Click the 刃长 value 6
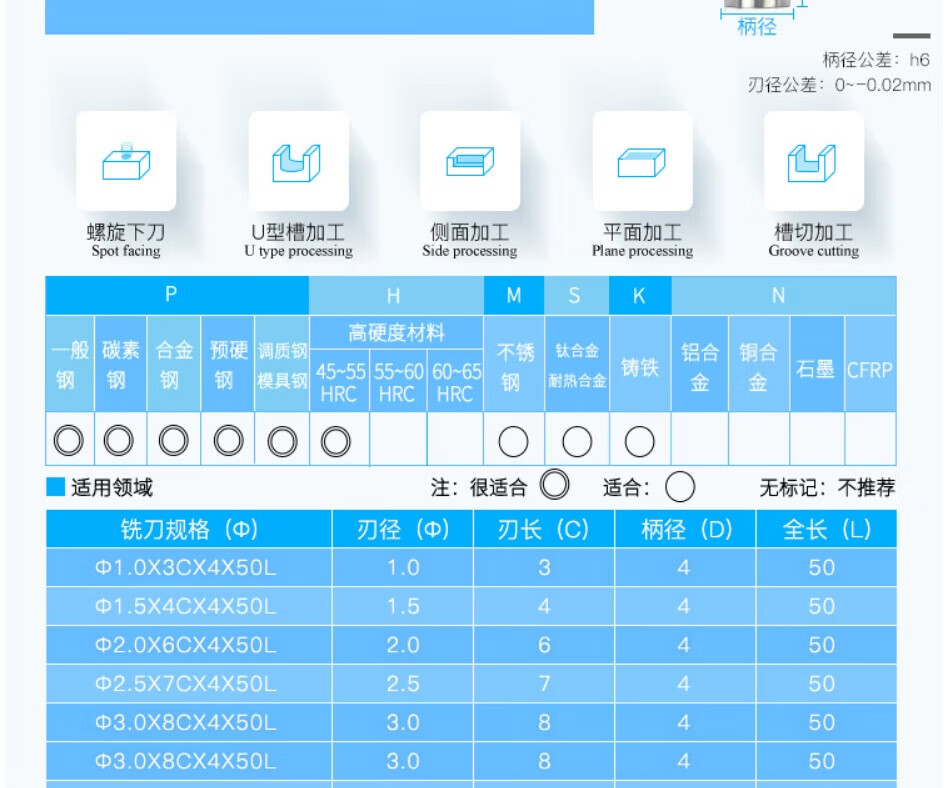 coord(544,645)
